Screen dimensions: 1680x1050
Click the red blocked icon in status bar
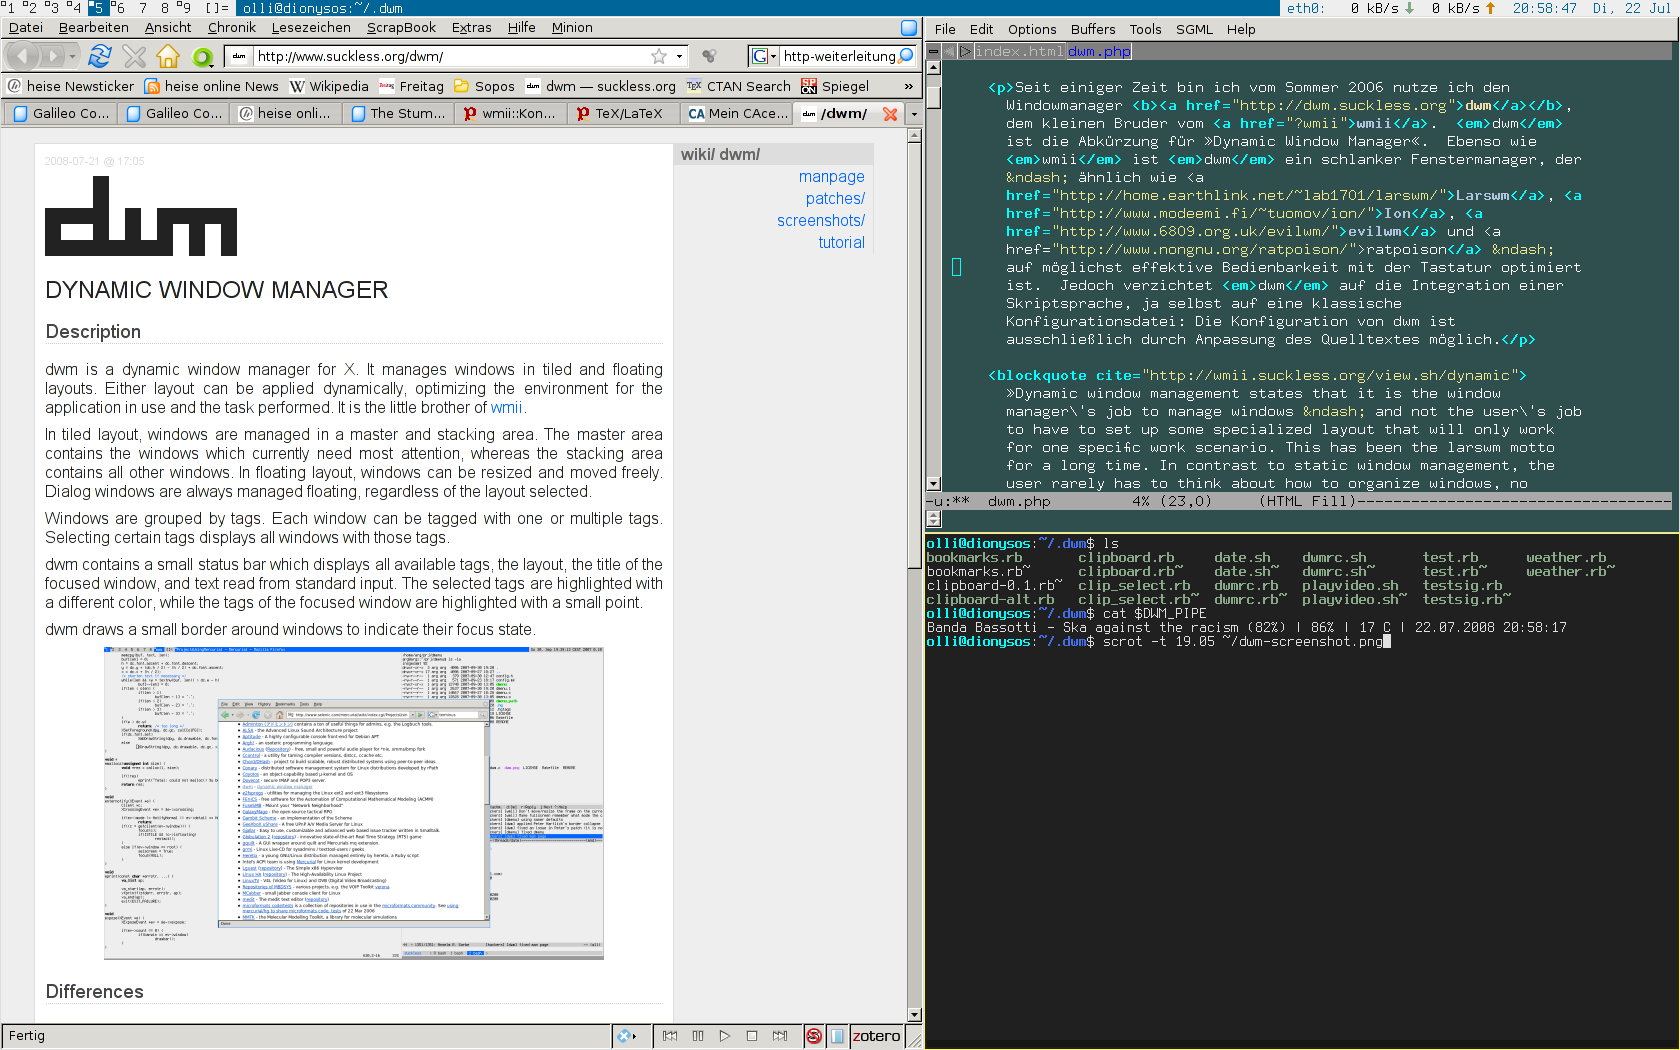point(814,1036)
